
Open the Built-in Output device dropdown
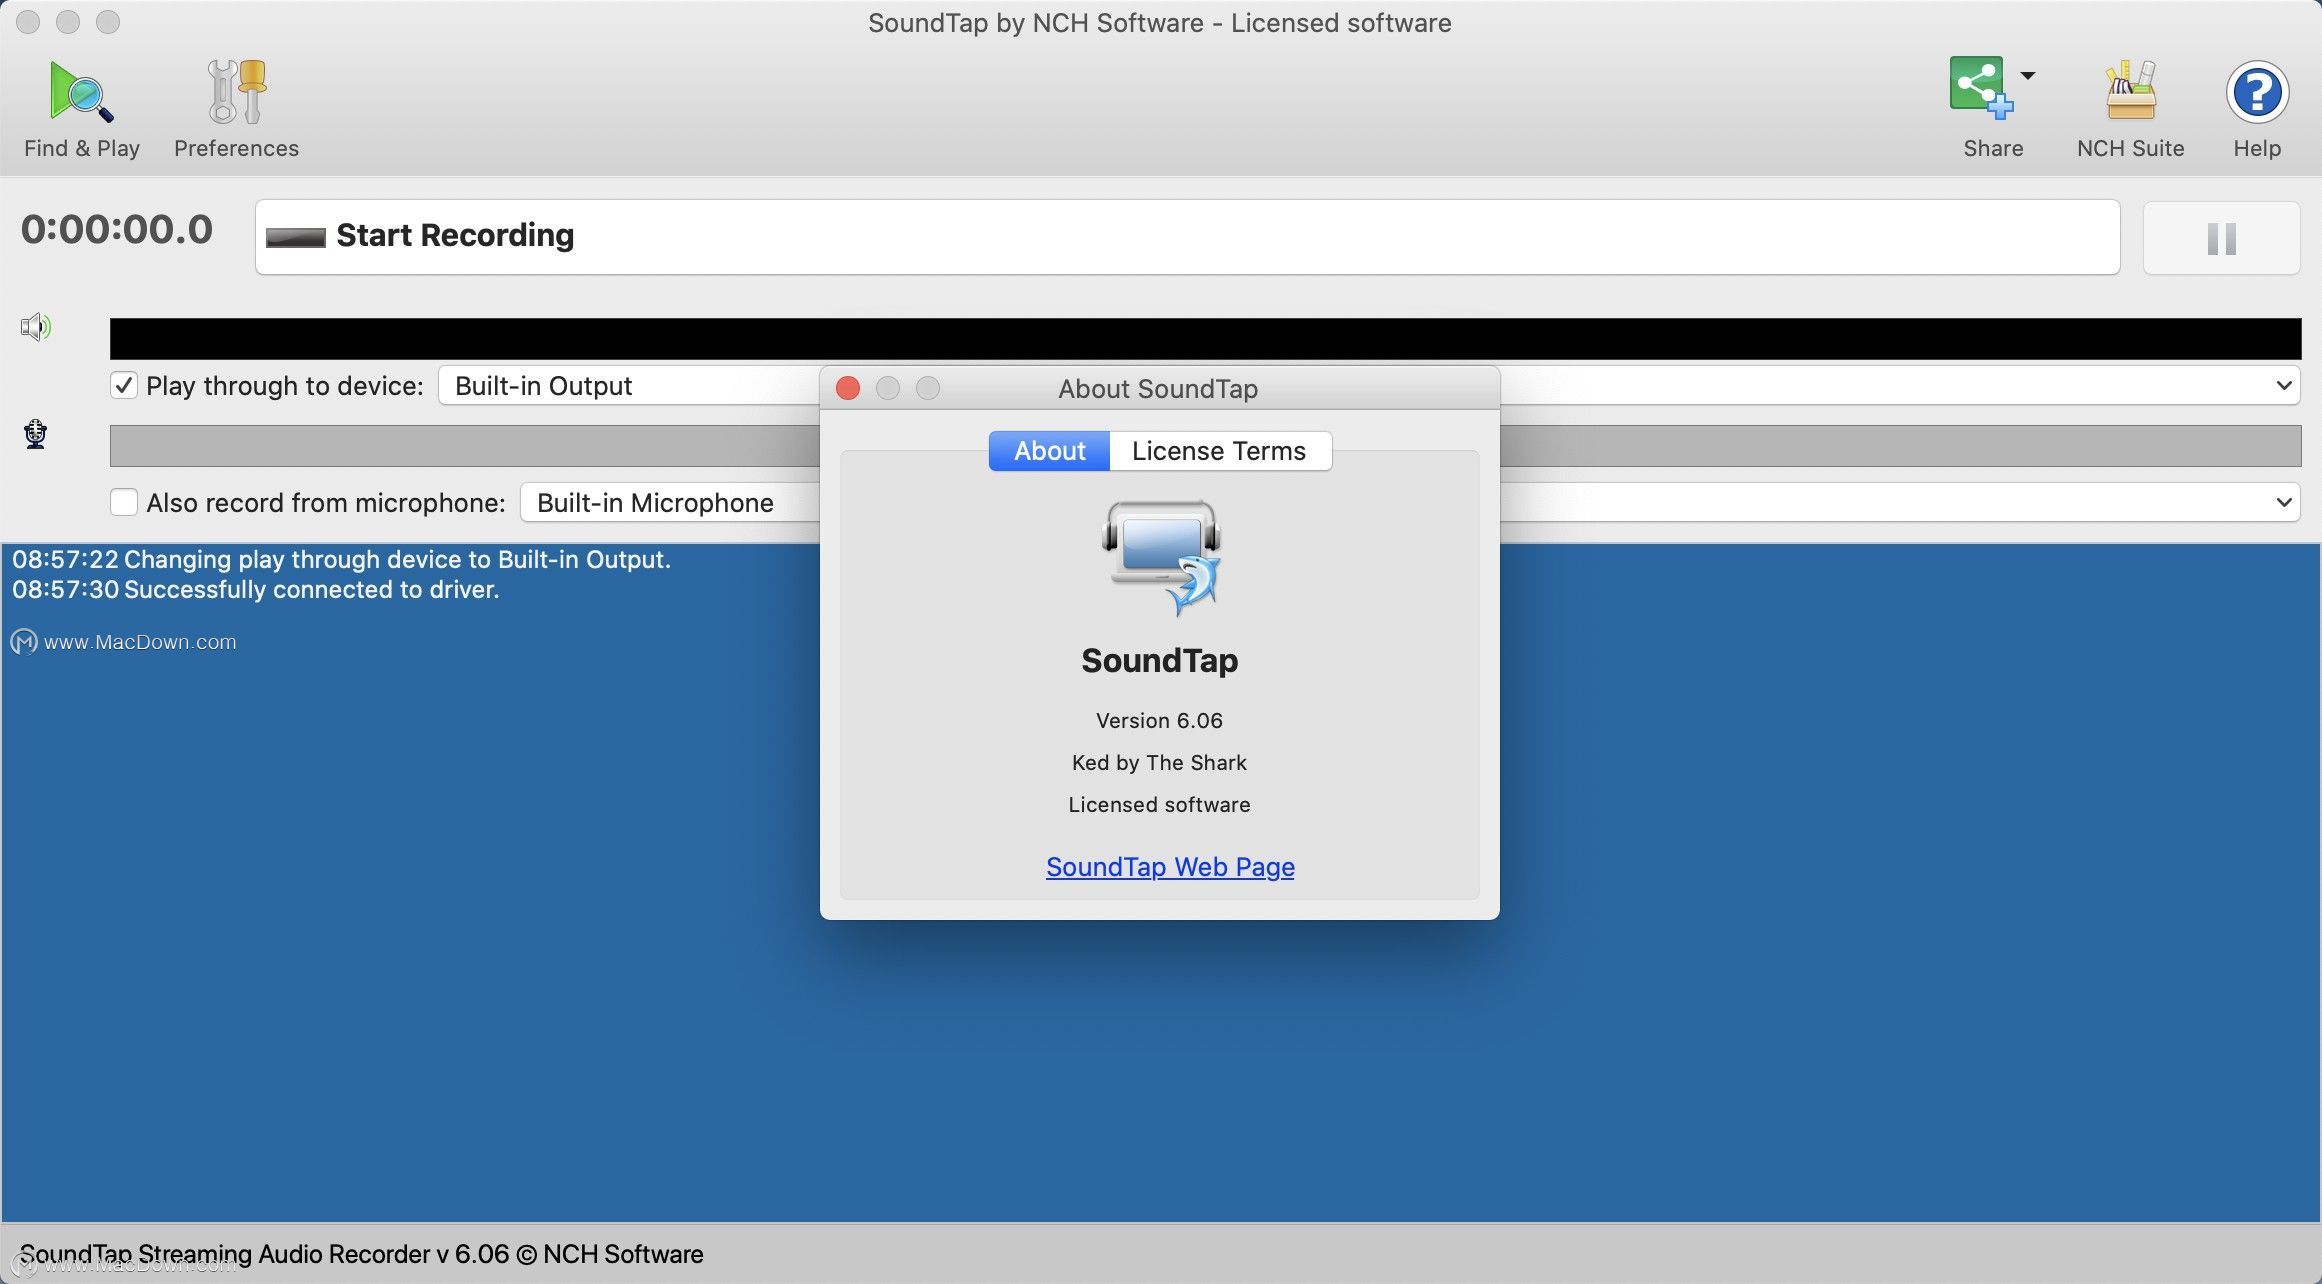coord(1369,386)
